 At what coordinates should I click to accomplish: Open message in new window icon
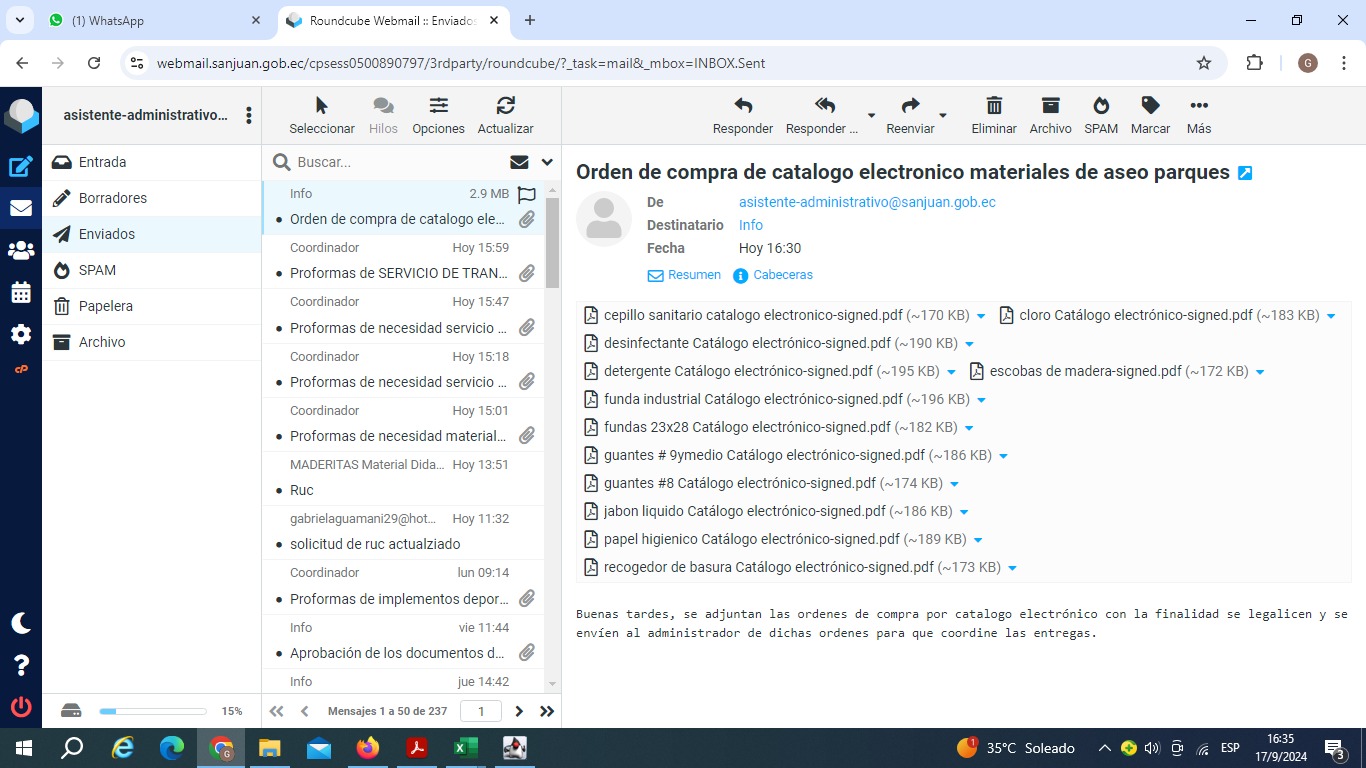click(x=1245, y=173)
